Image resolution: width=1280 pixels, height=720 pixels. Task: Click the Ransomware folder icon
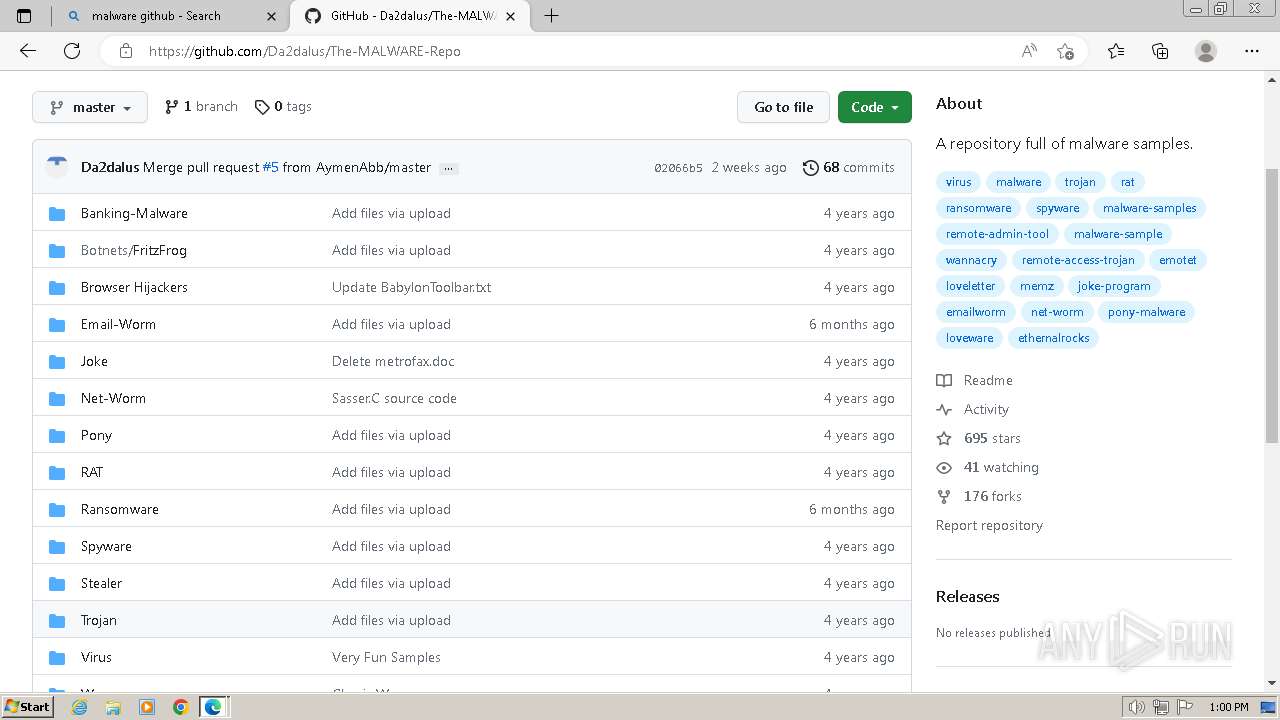[x=57, y=509]
